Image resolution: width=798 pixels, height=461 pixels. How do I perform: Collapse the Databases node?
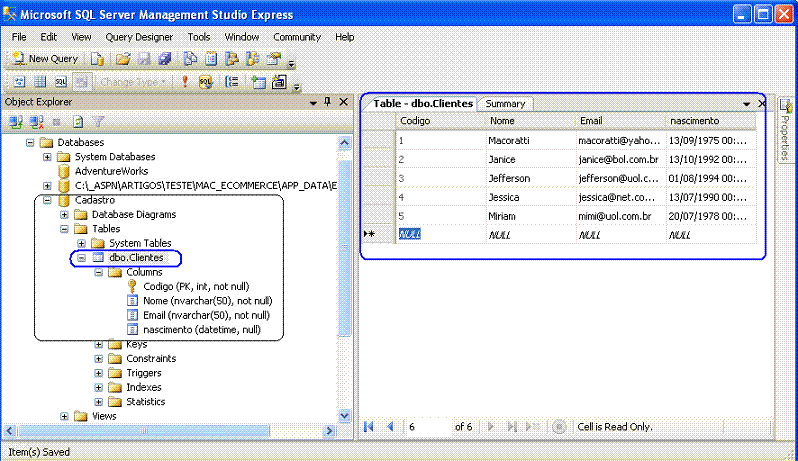pos(30,142)
